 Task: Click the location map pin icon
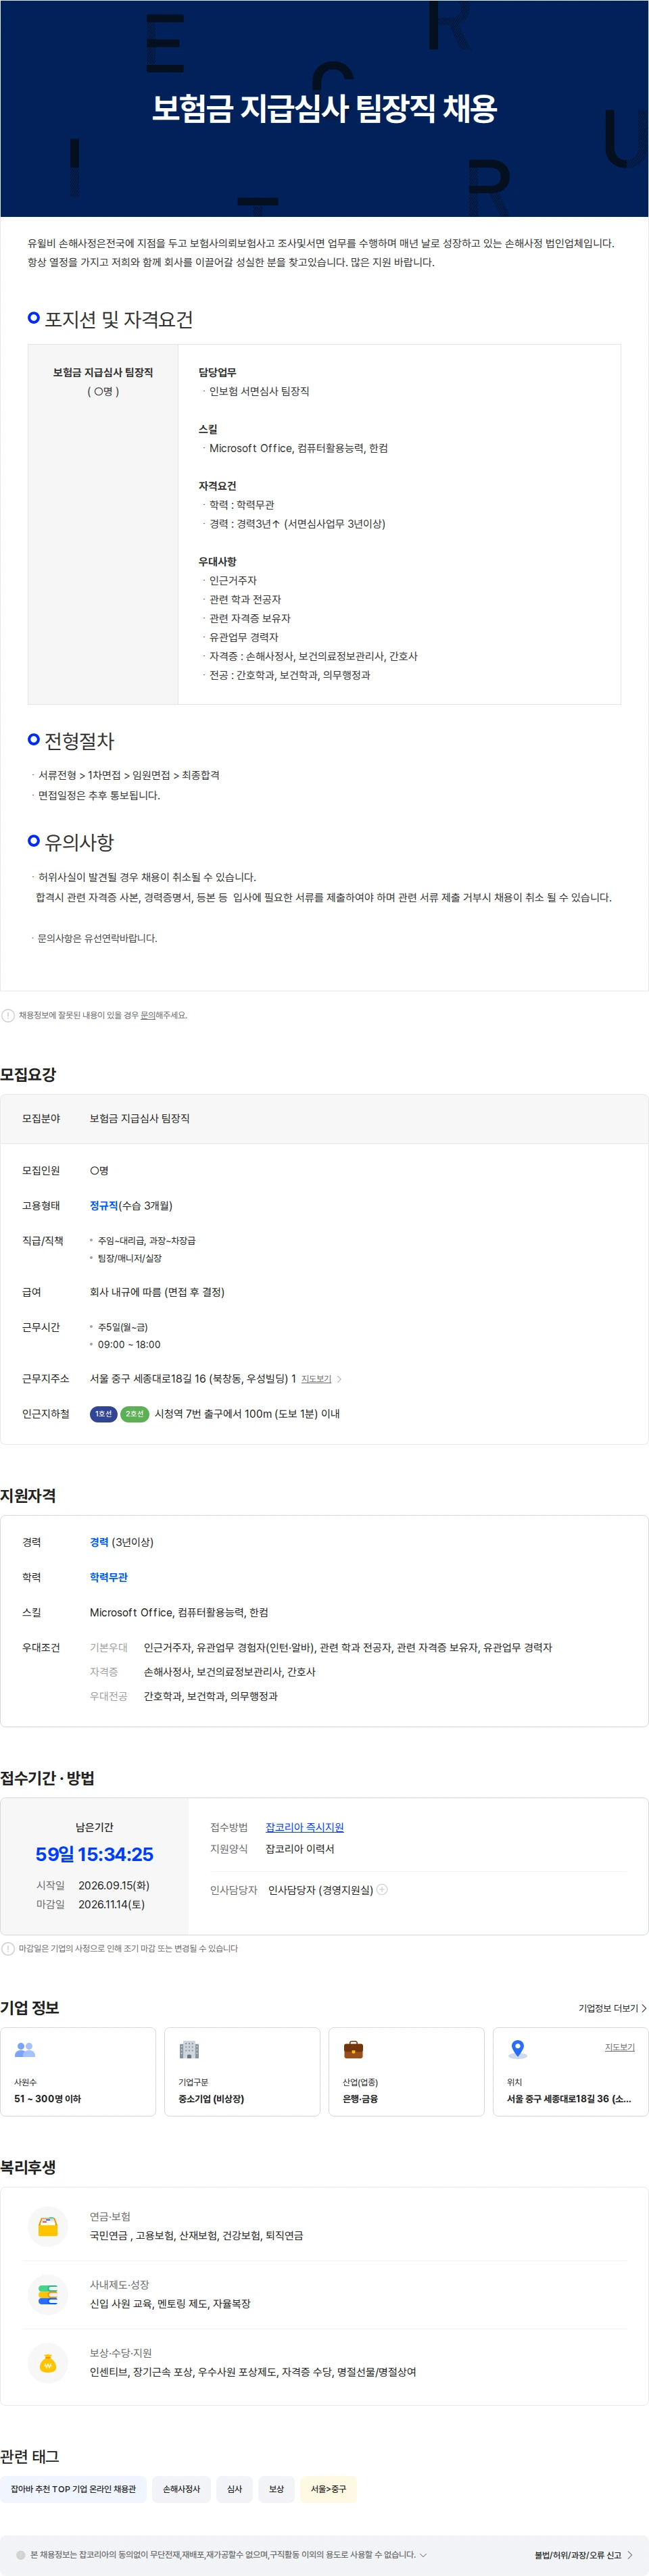517,2049
